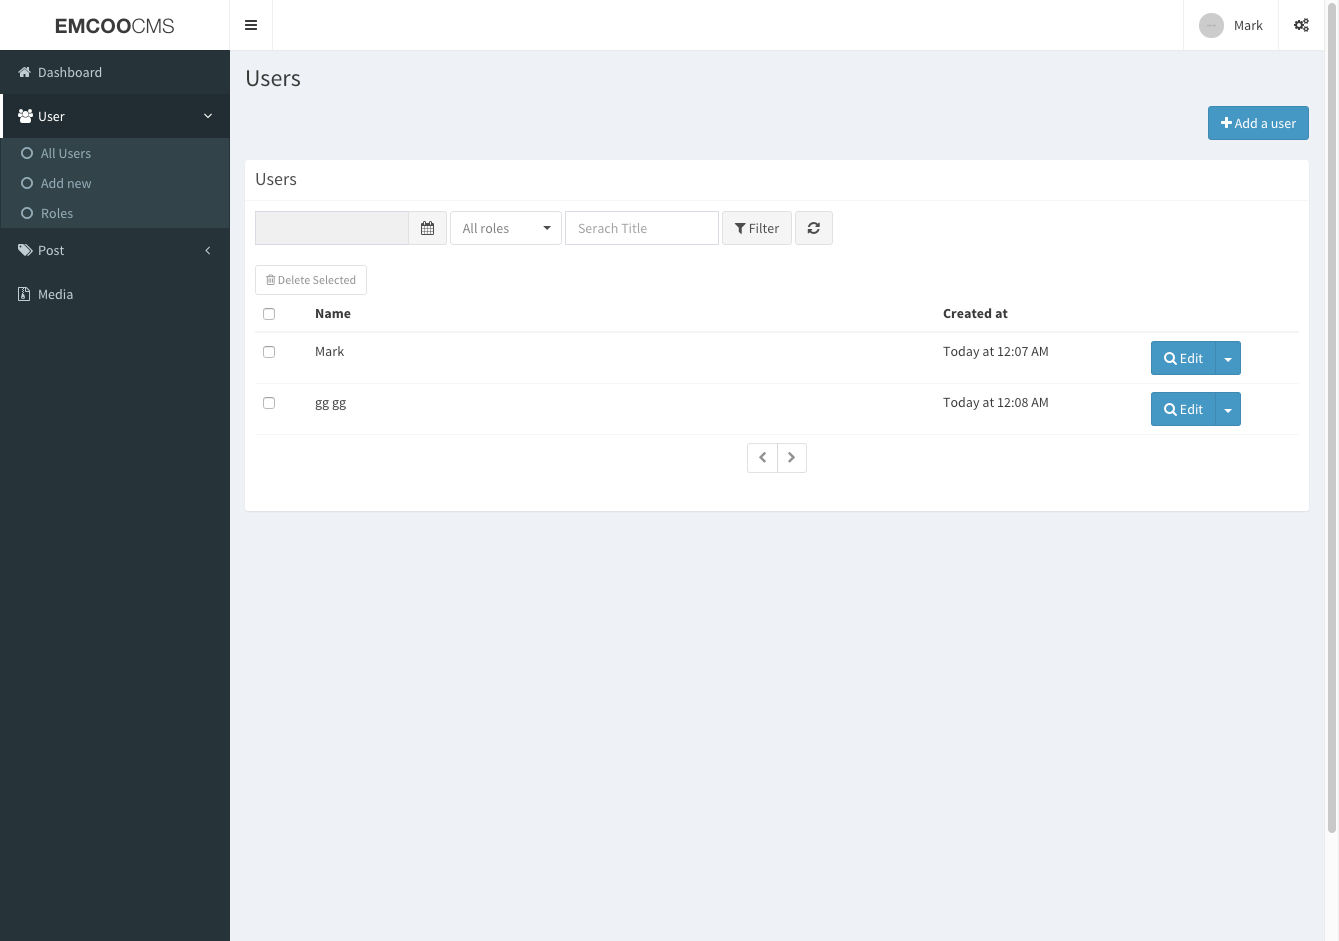Toggle the select-all checkbox in table header

click(x=269, y=314)
